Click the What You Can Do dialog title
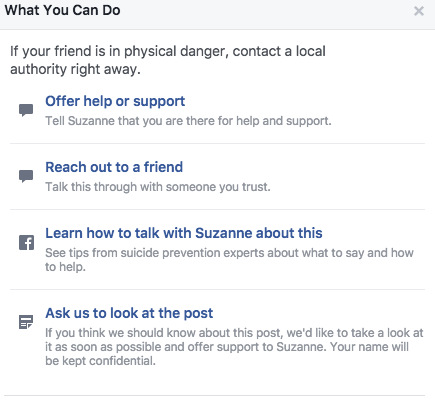 click(62, 10)
